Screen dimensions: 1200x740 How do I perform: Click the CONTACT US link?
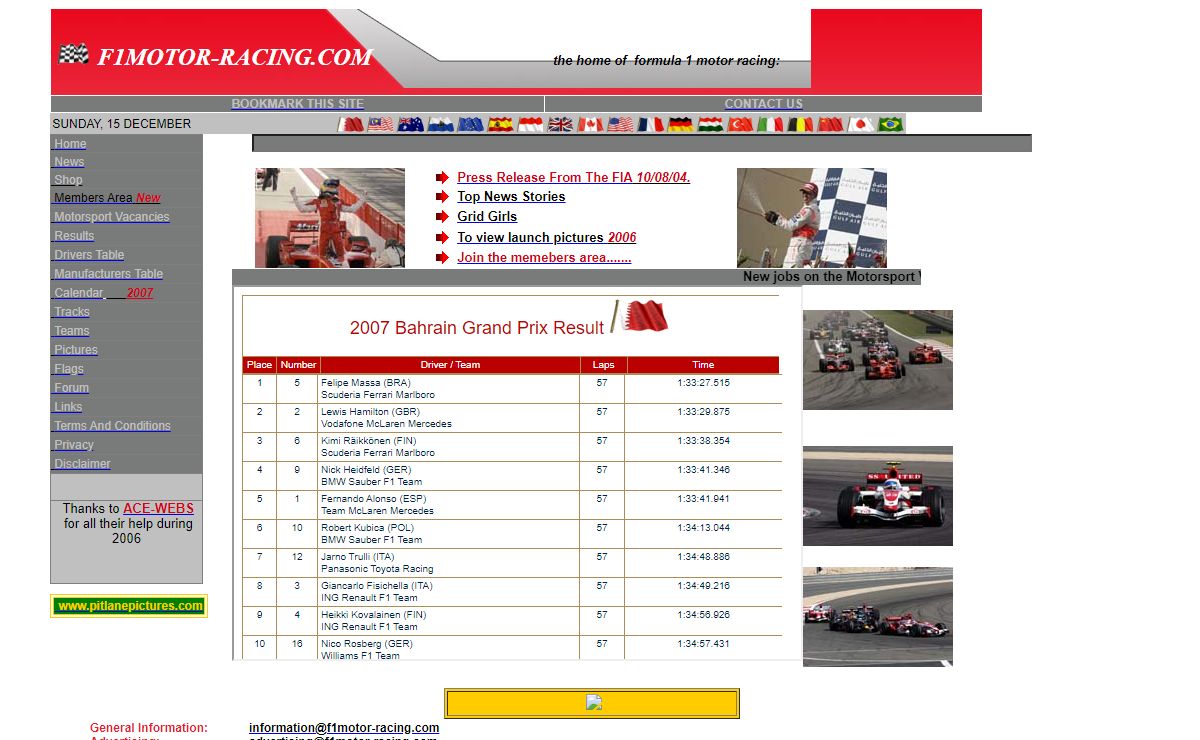coord(763,104)
